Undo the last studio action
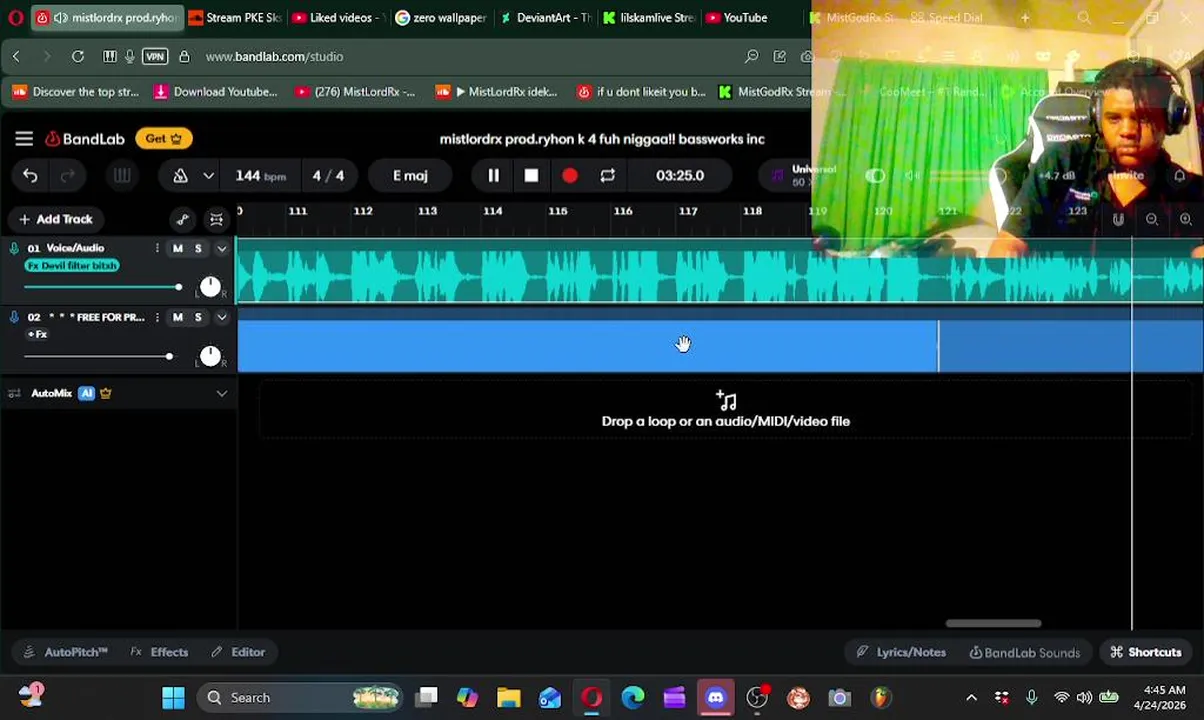Screen dimensions: 1204x720 click(30, 176)
